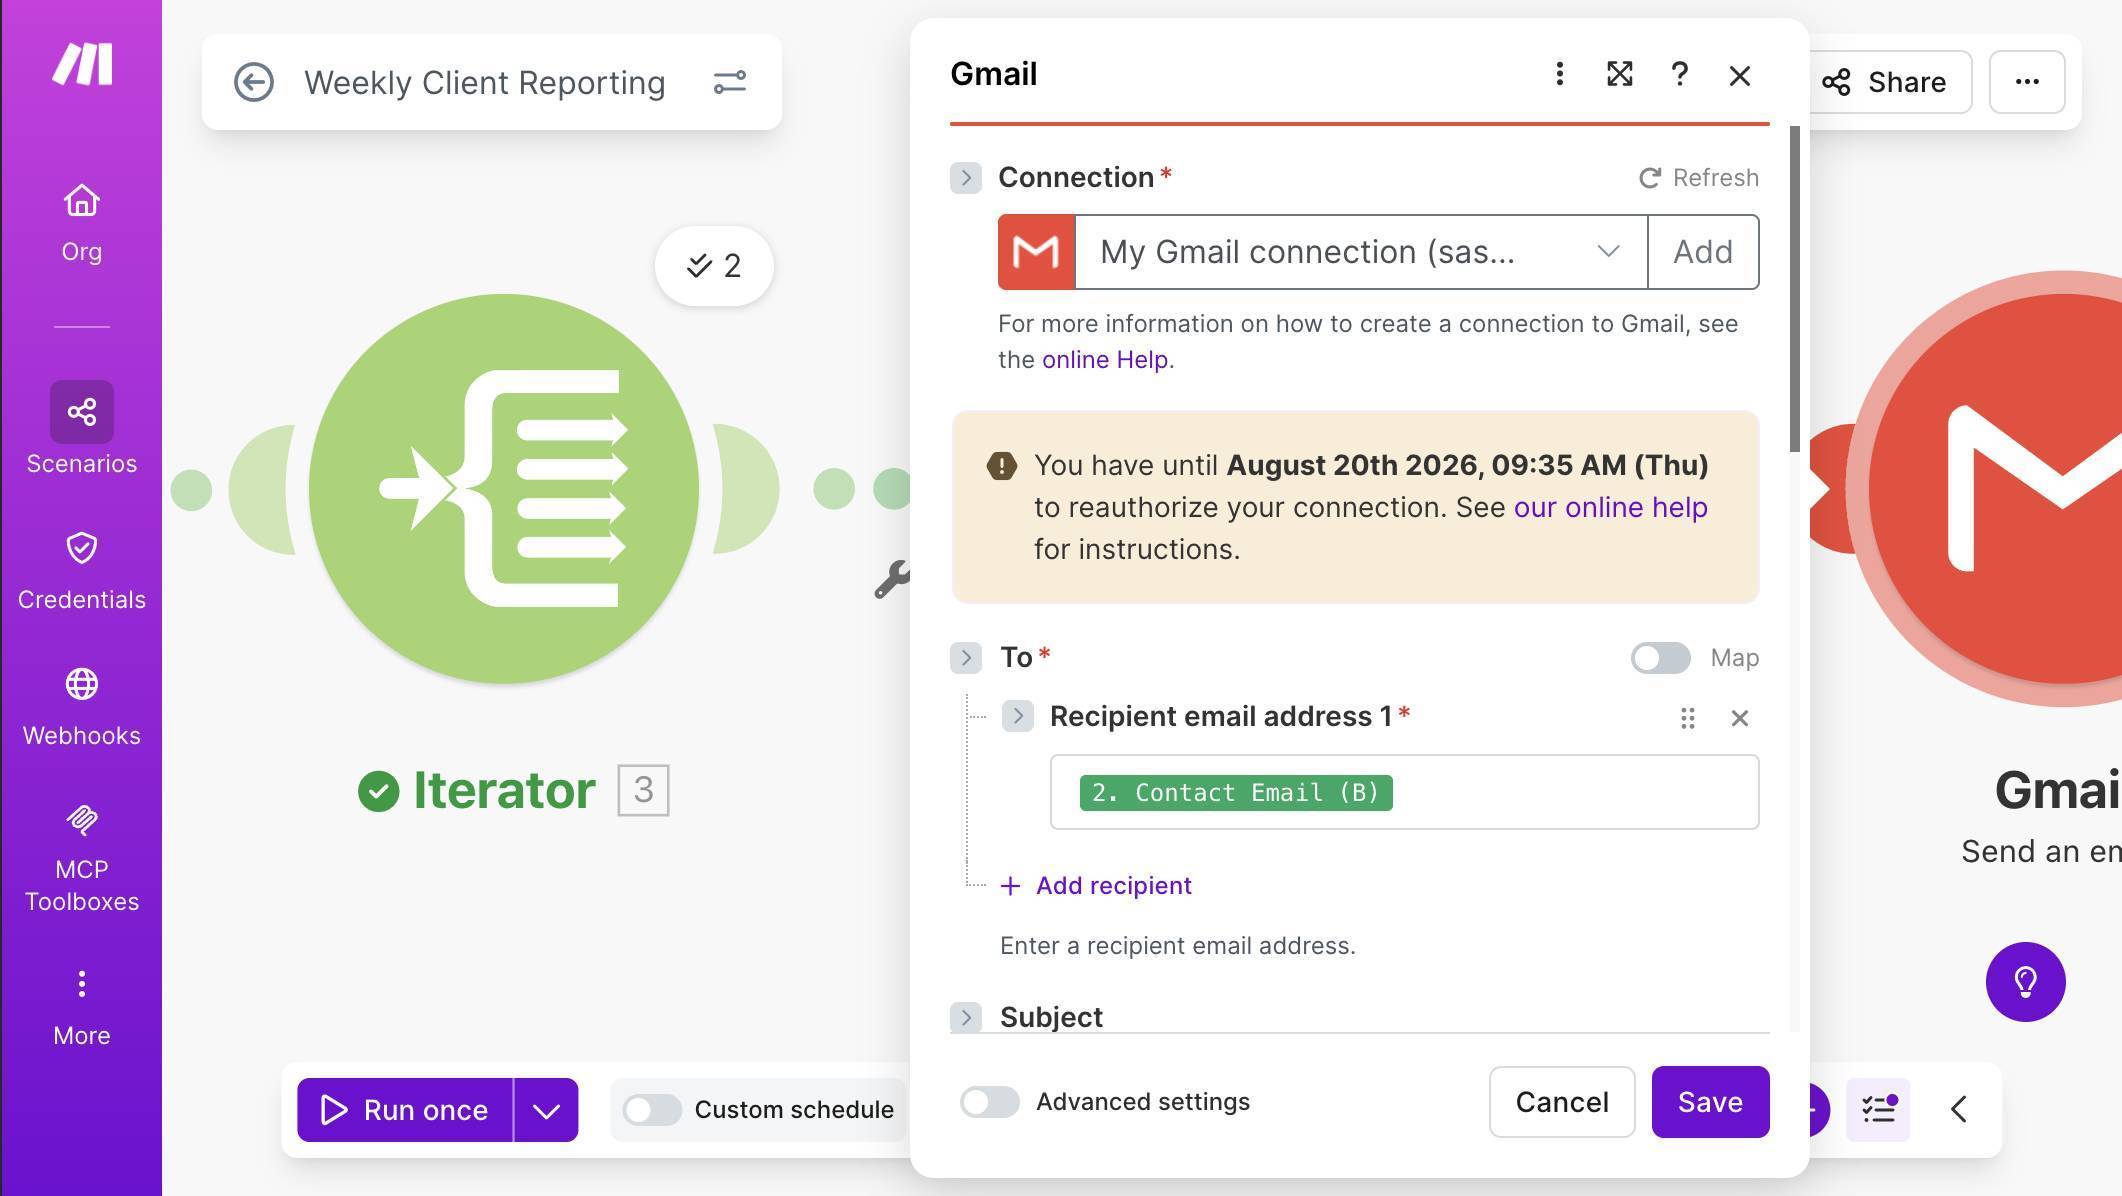The image size is (2122, 1196).
Task: Open the Gmail module three-dot menu
Action: (1559, 74)
